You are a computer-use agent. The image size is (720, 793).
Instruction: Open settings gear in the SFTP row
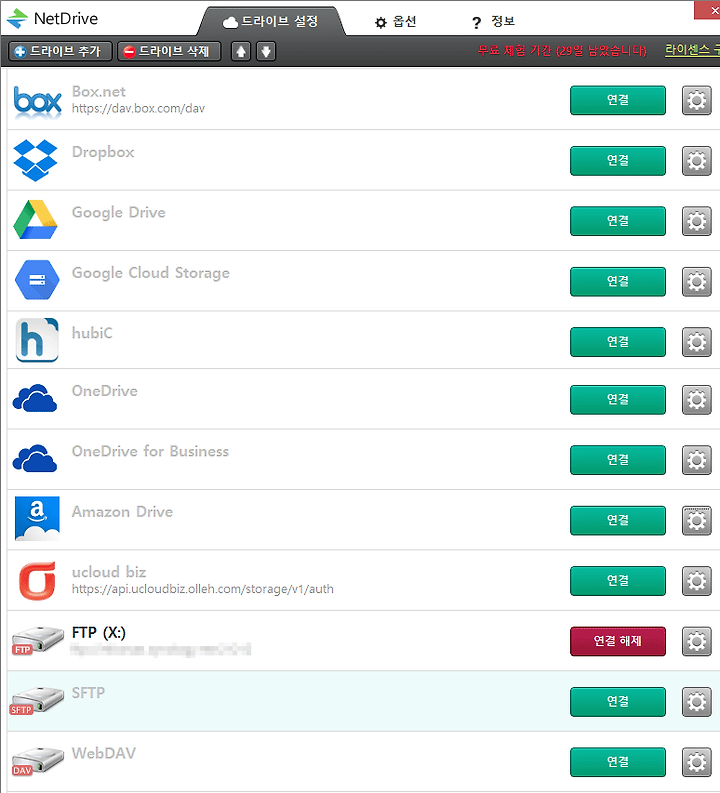pyautogui.click(x=696, y=701)
